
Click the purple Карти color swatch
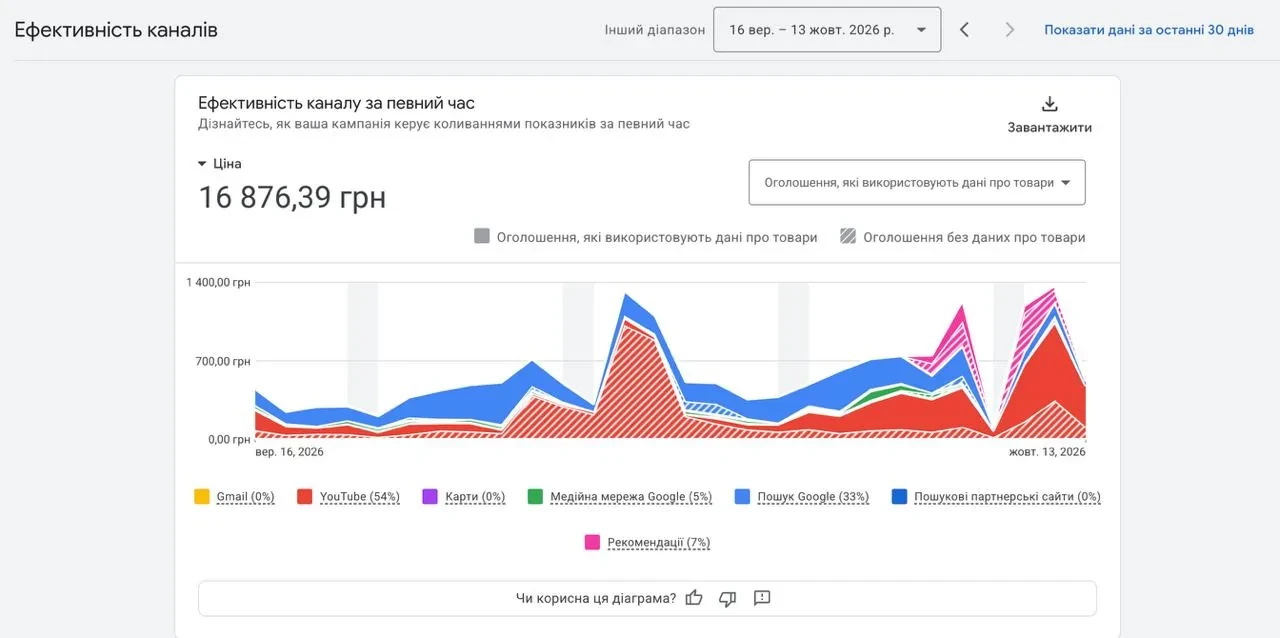(431, 496)
